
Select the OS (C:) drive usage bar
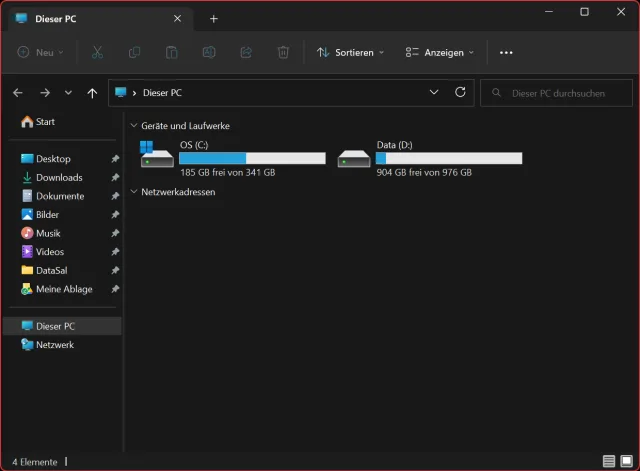(252, 158)
